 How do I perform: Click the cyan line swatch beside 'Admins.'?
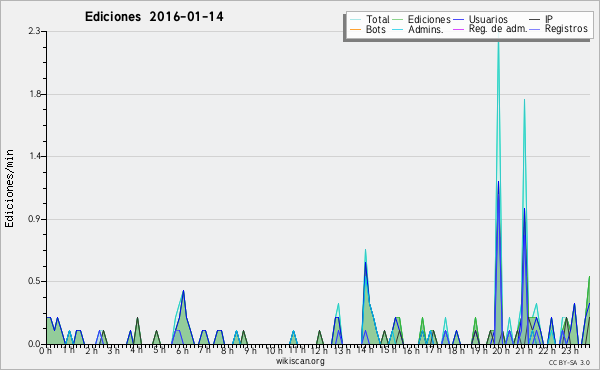pos(398,29)
